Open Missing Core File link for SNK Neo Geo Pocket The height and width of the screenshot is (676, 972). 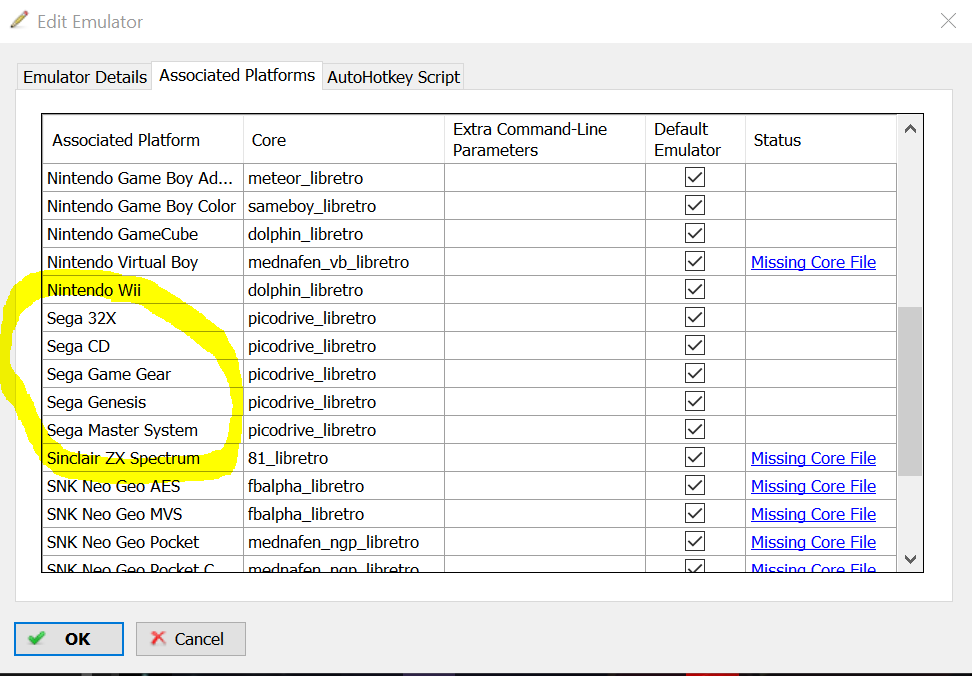pyautogui.click(x=813, y=542)
